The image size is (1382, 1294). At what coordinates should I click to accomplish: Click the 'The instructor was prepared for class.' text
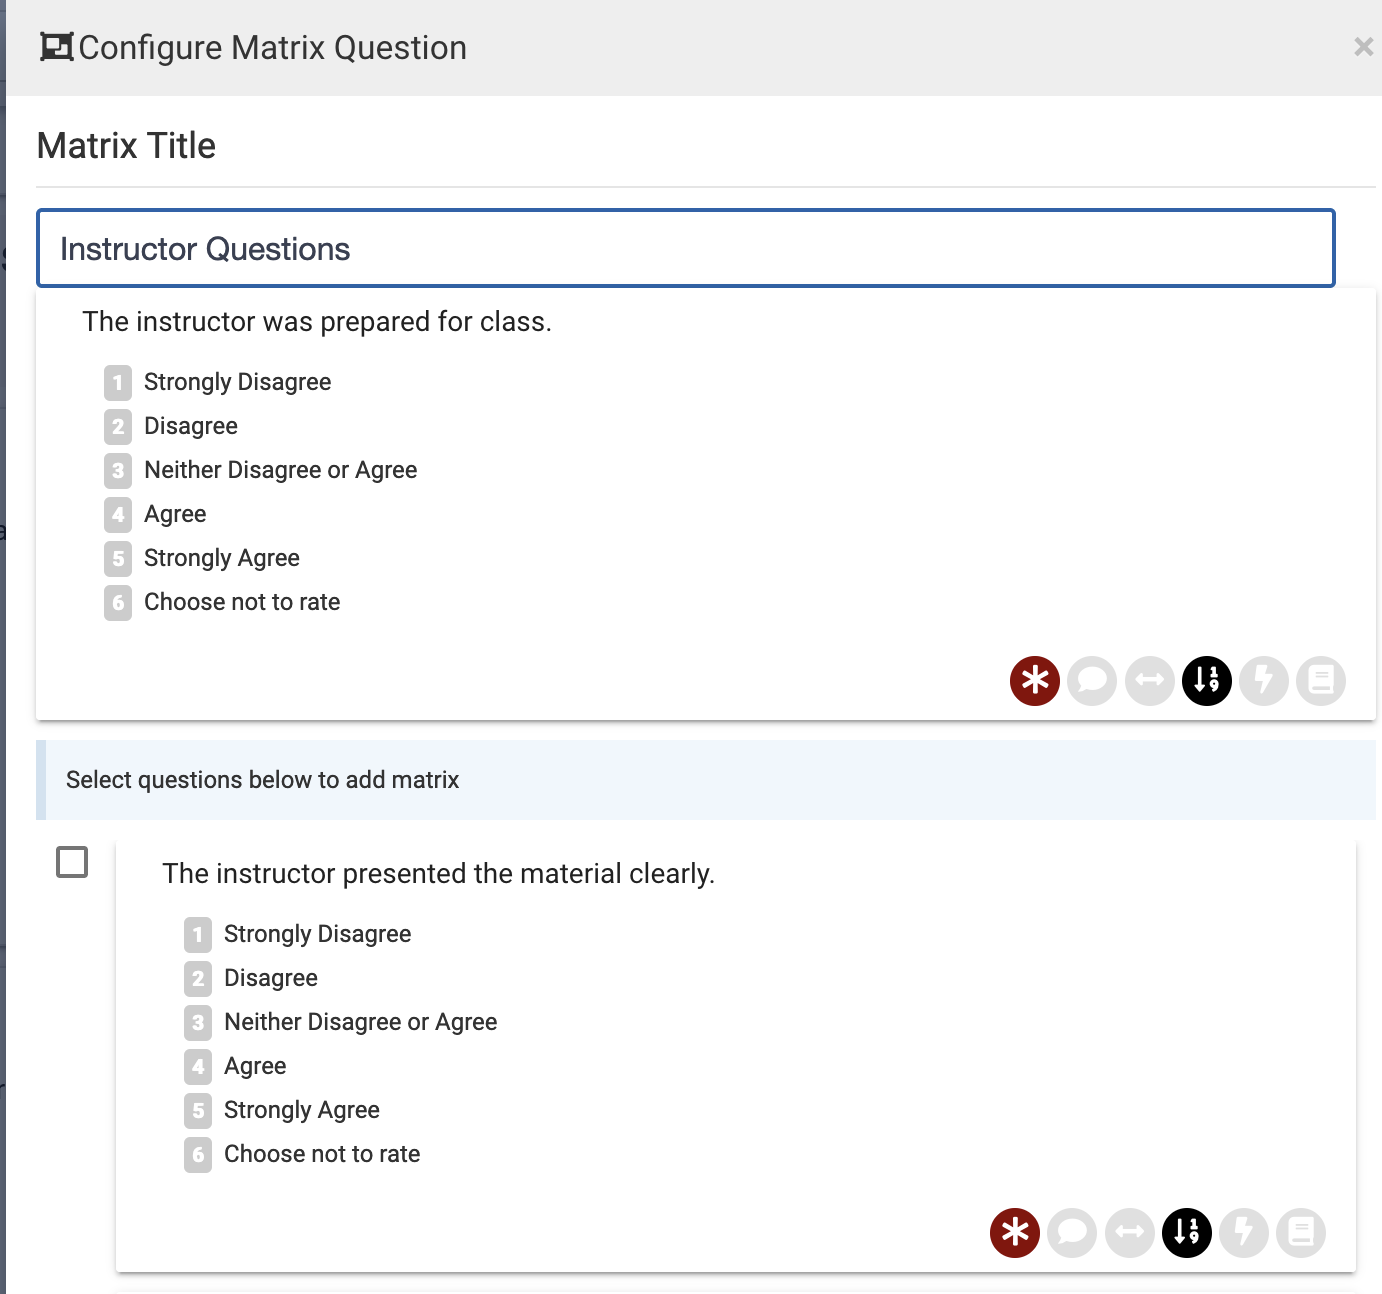point(317,322)
